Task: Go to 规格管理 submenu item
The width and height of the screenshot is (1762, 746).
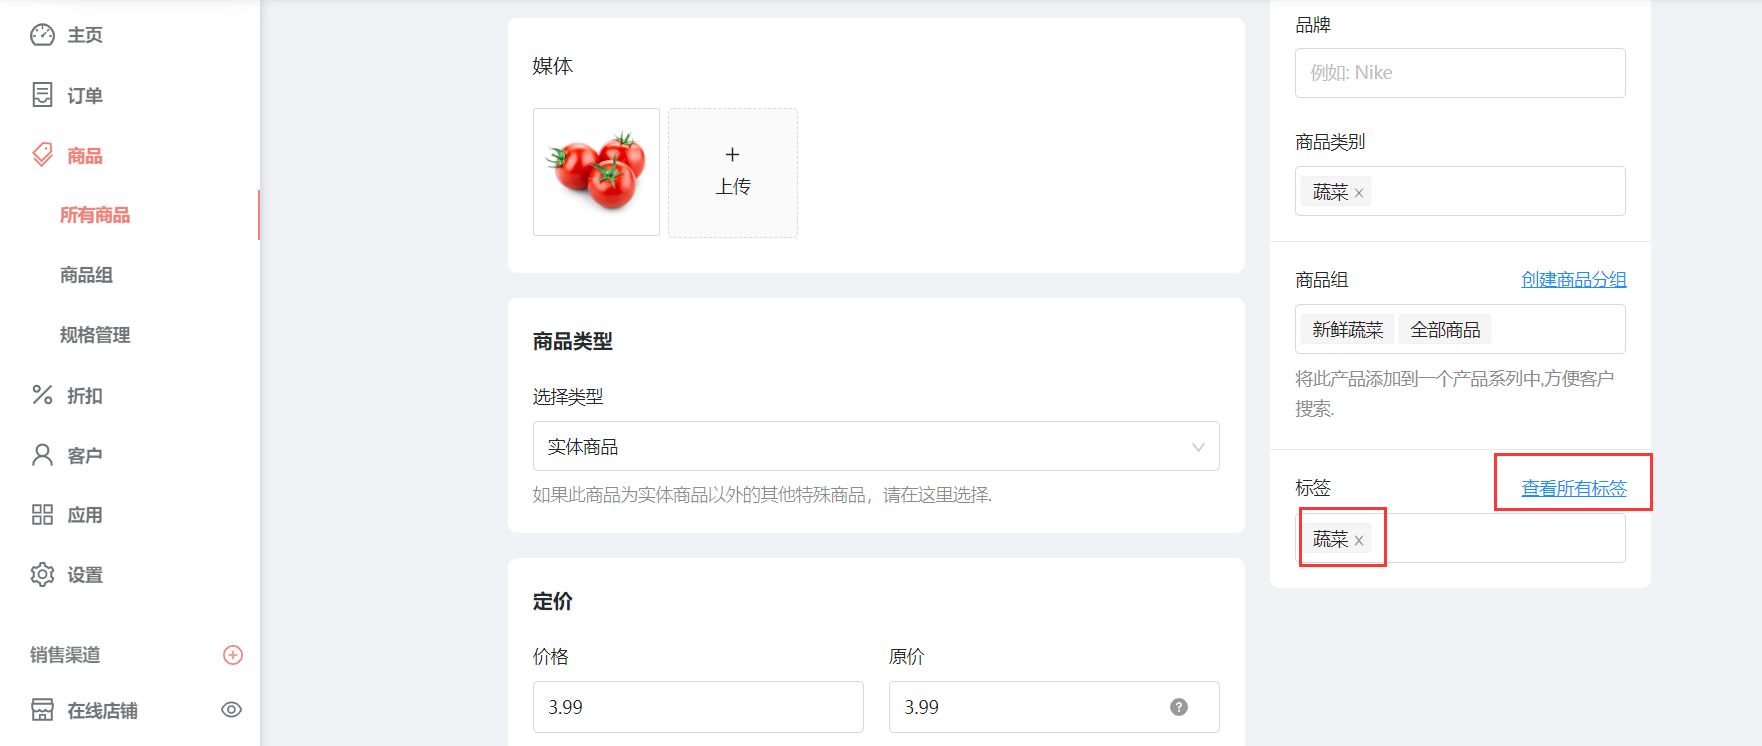Action: point(95,335)
